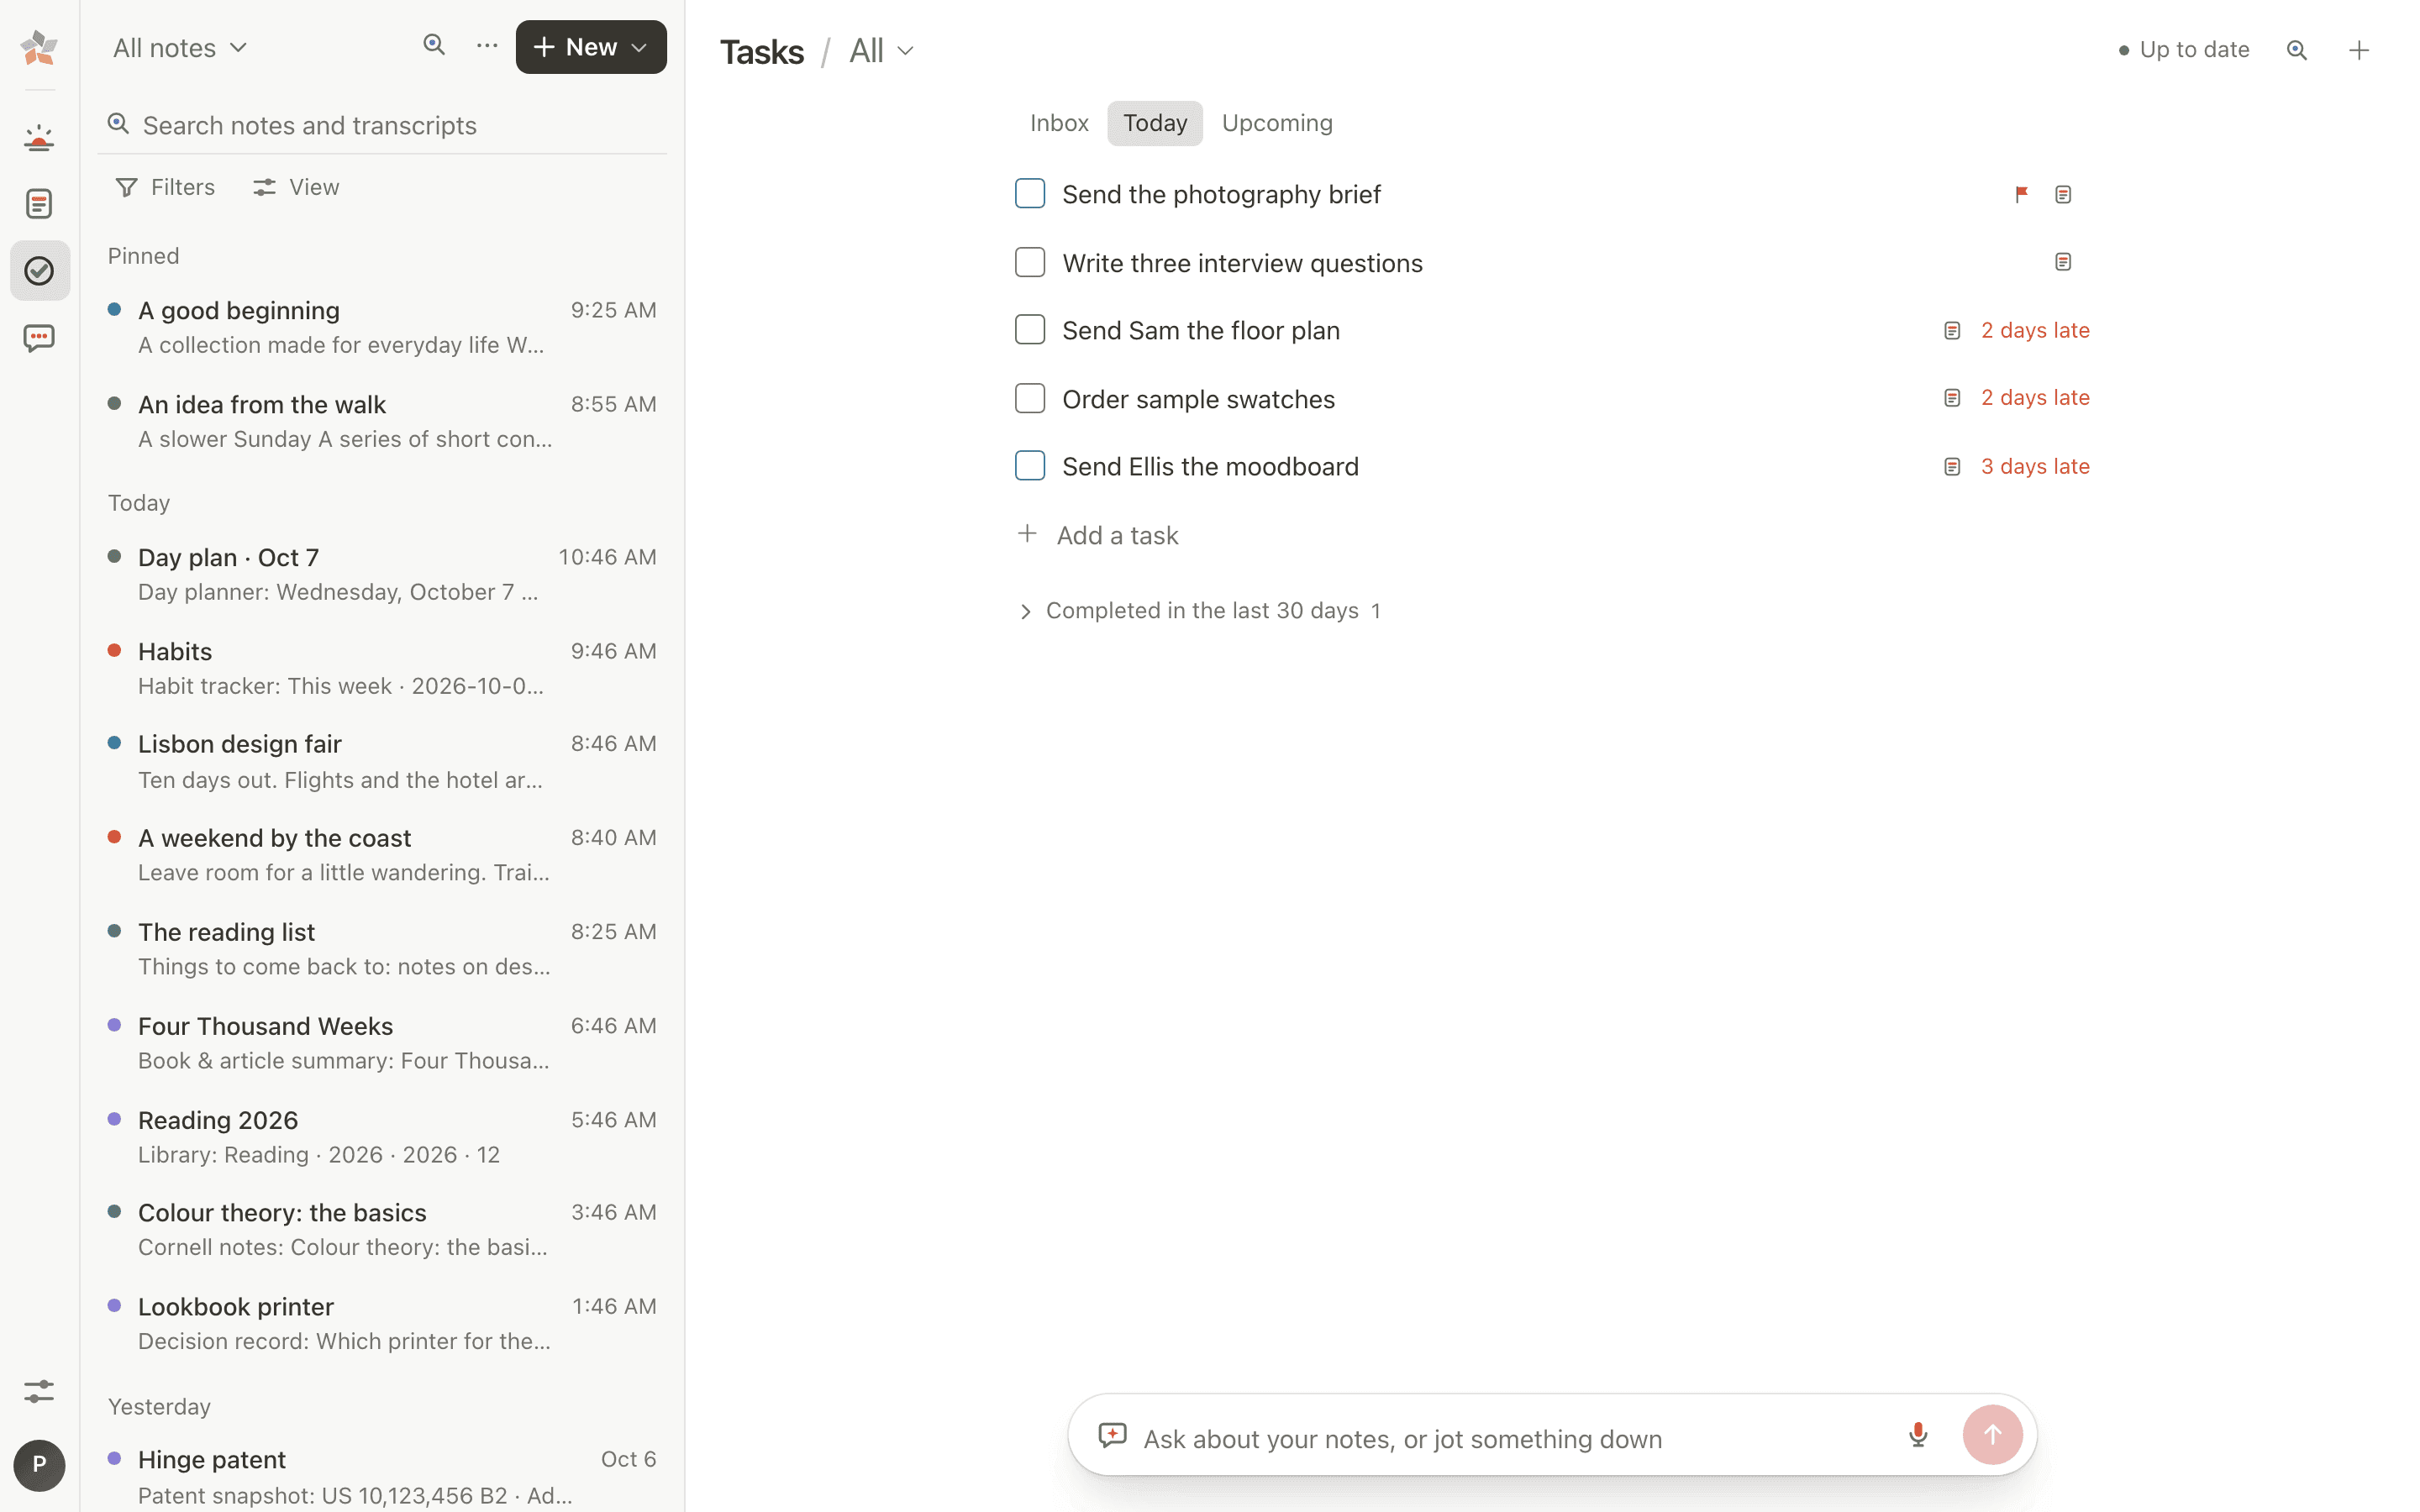Open the Day plan · Oct 7 note

(x=382, y=574)
